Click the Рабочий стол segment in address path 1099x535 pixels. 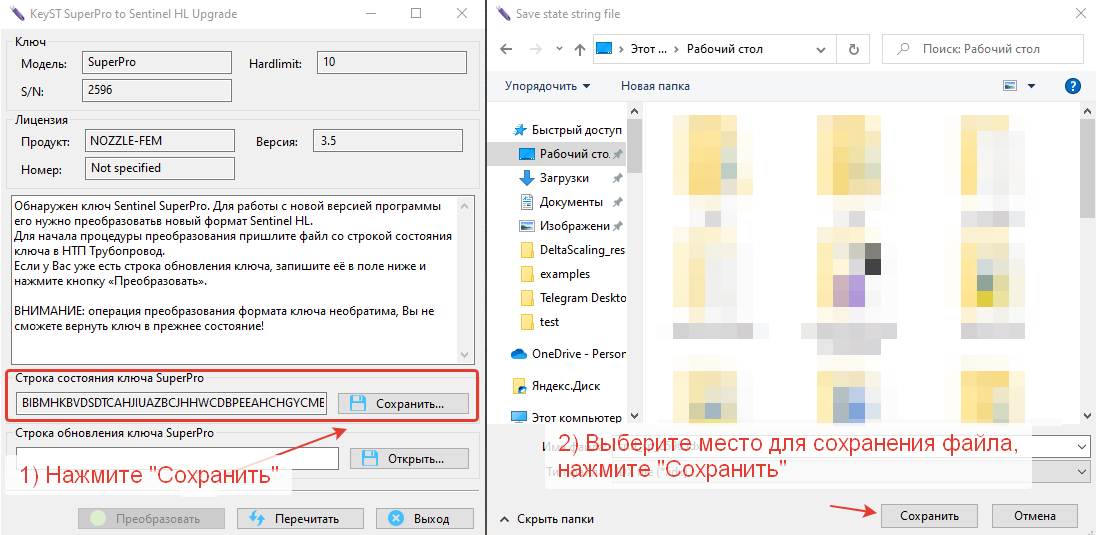(x=724, y=49)
